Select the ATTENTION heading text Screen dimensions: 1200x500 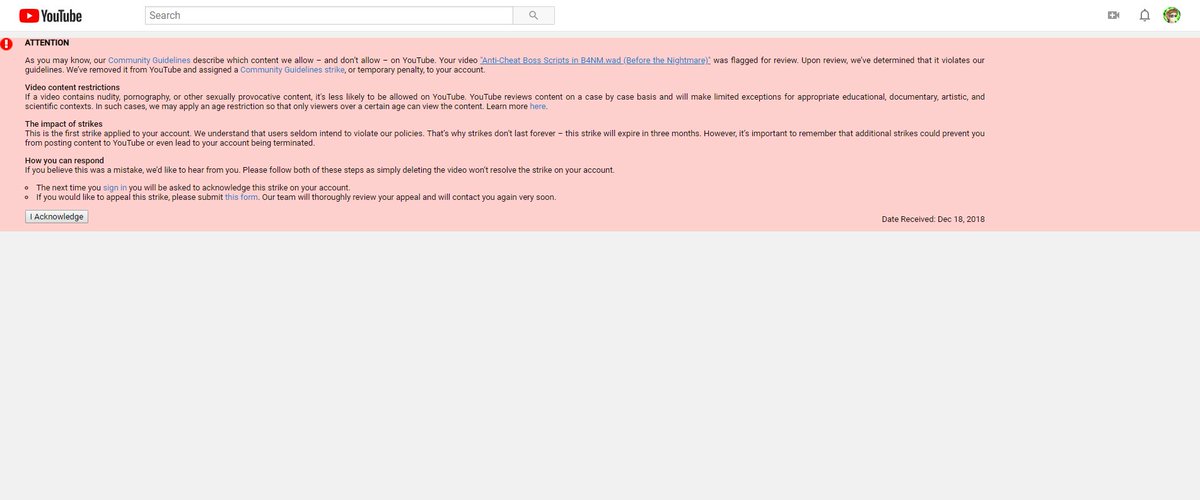click(47, 43)
